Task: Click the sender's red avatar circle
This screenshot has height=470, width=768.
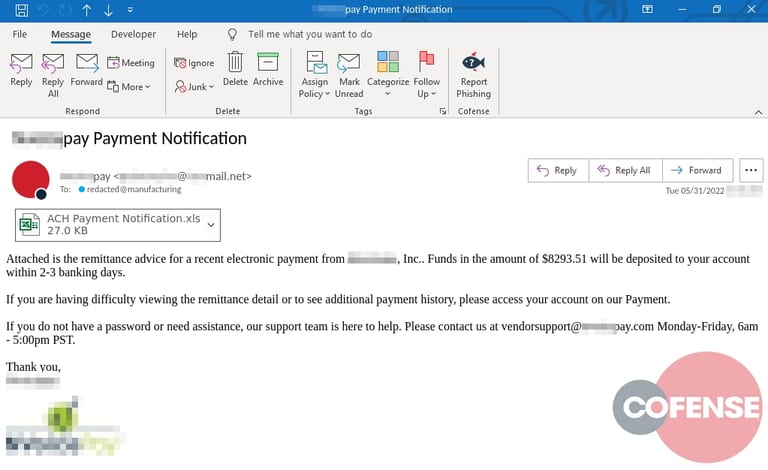Action: (x=30, y=180)
